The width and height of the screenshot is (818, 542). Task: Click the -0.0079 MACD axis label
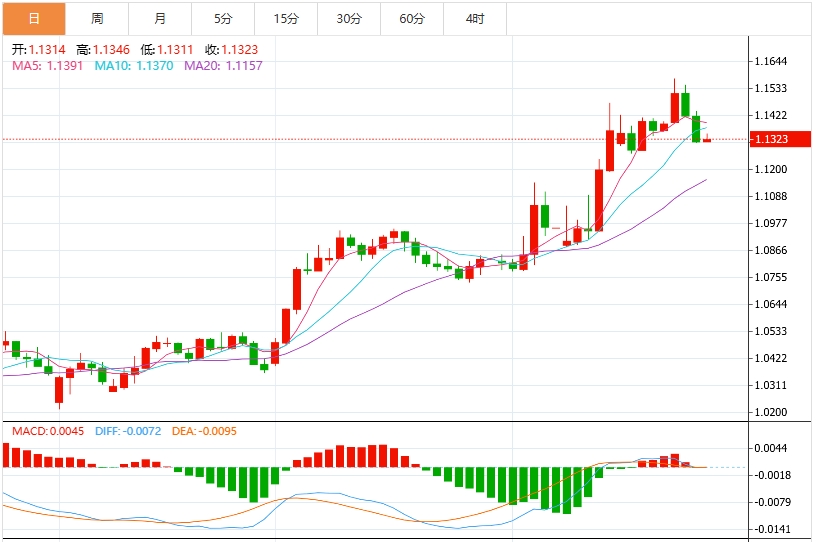click(x=772, y=502)
